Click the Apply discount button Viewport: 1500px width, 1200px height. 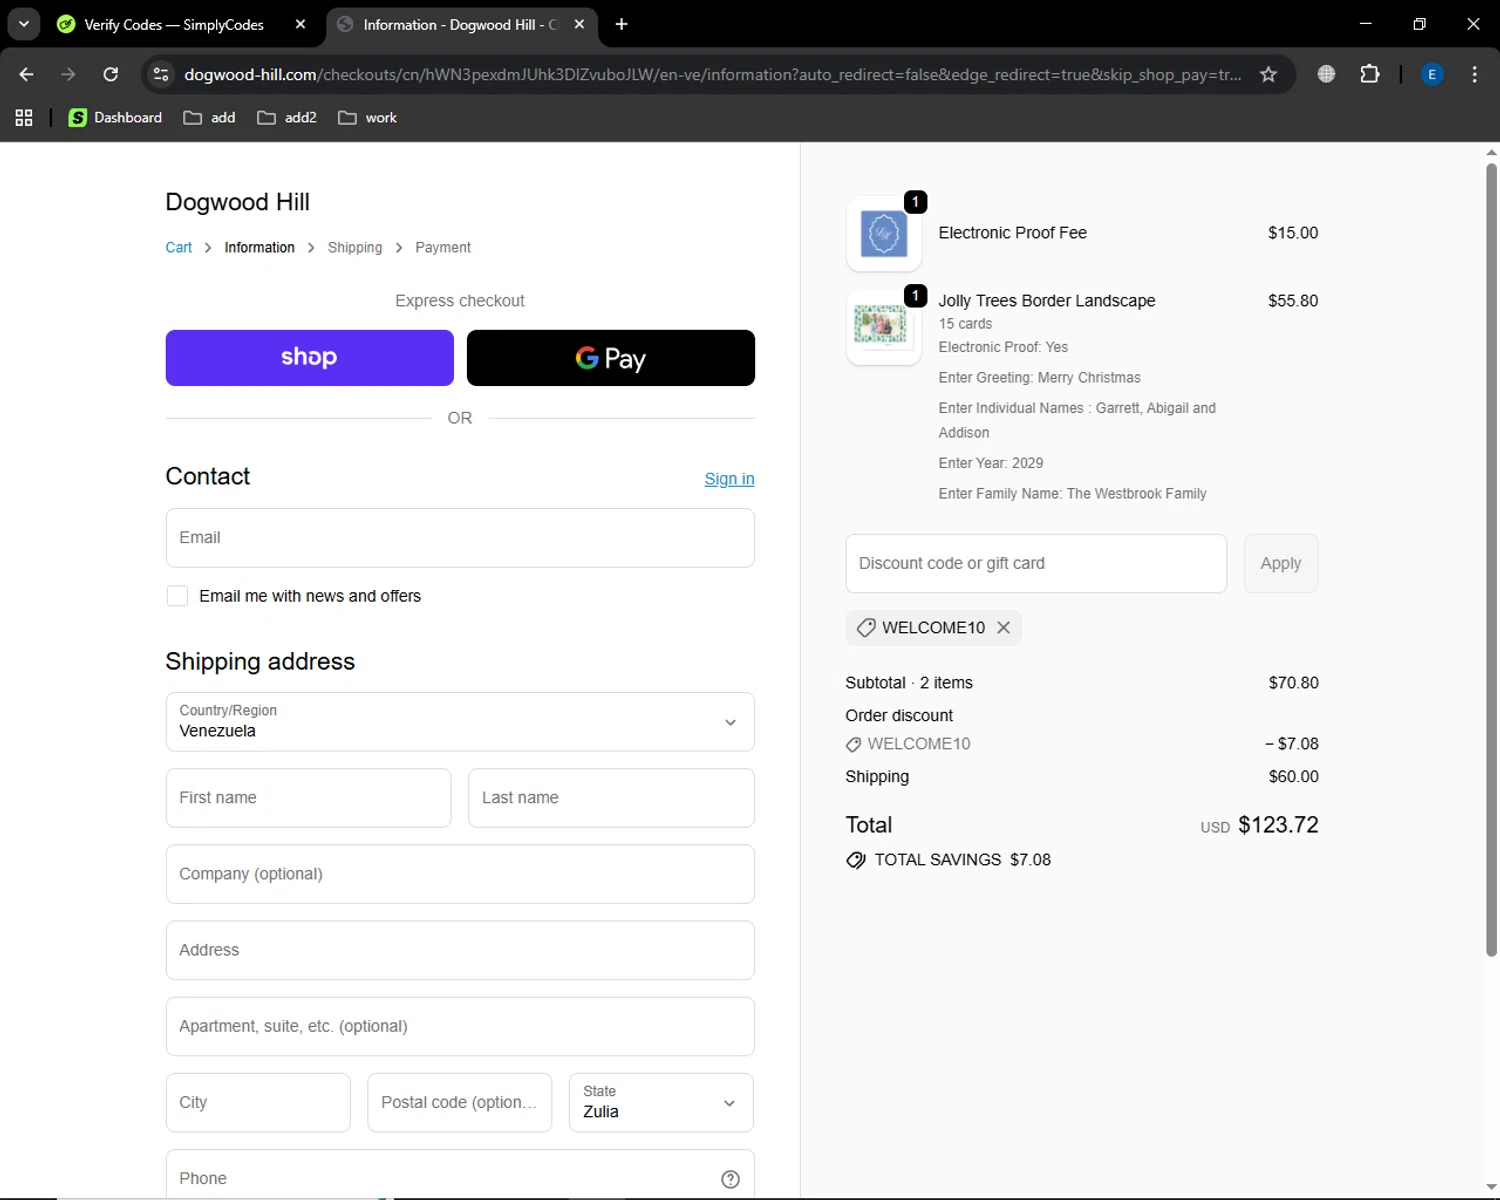click(x=1281, y=564)
